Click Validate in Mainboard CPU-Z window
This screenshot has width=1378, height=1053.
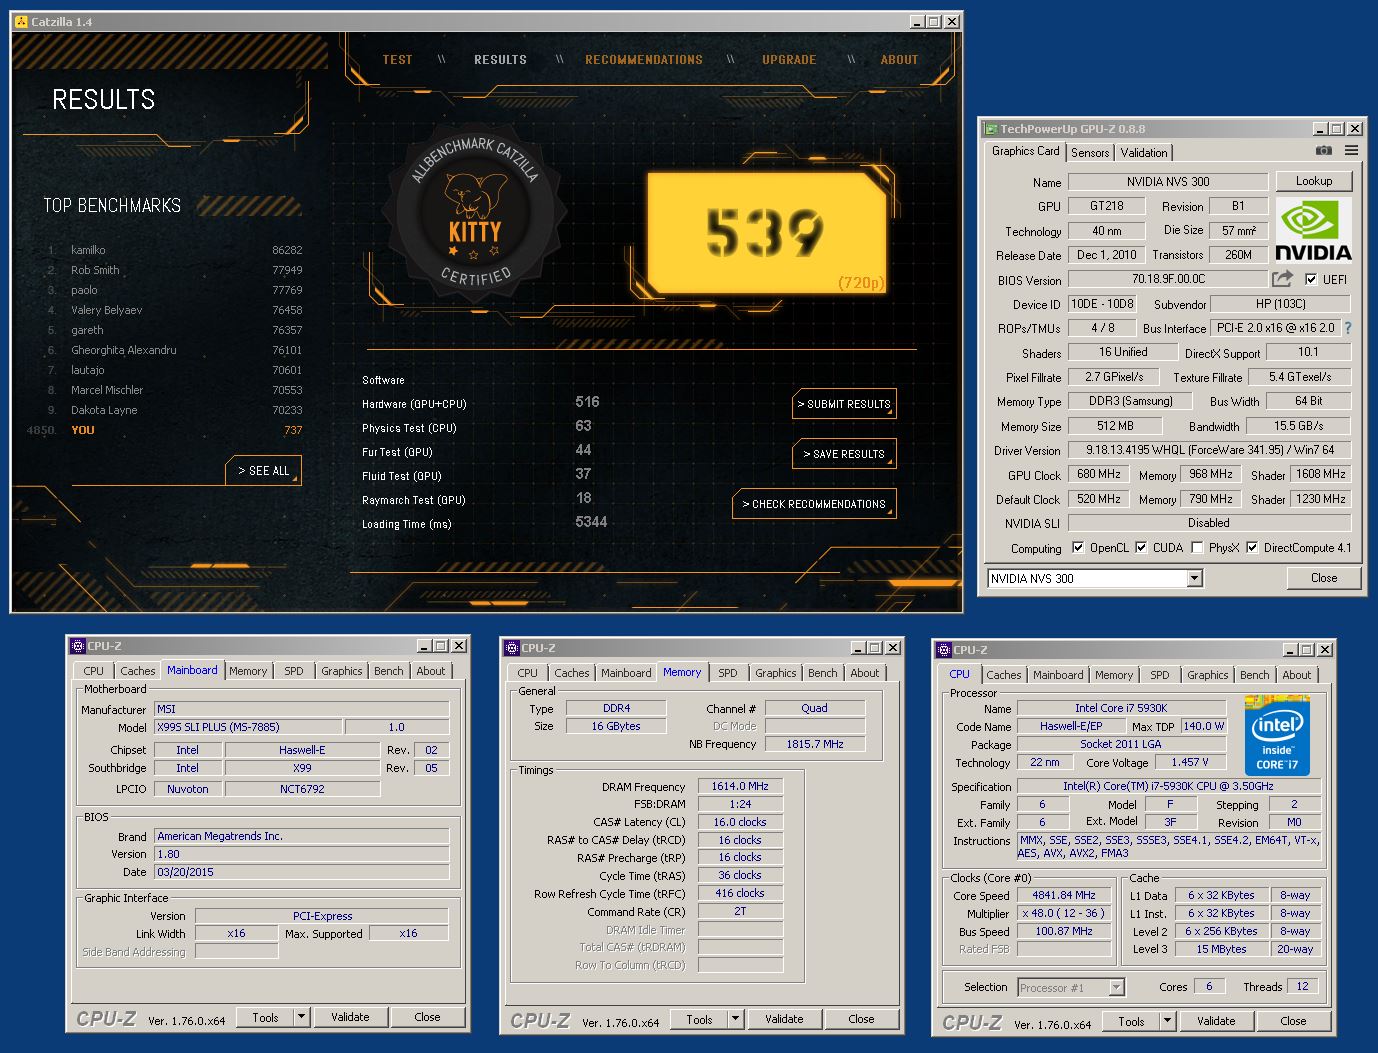(x=350, y=1017)
